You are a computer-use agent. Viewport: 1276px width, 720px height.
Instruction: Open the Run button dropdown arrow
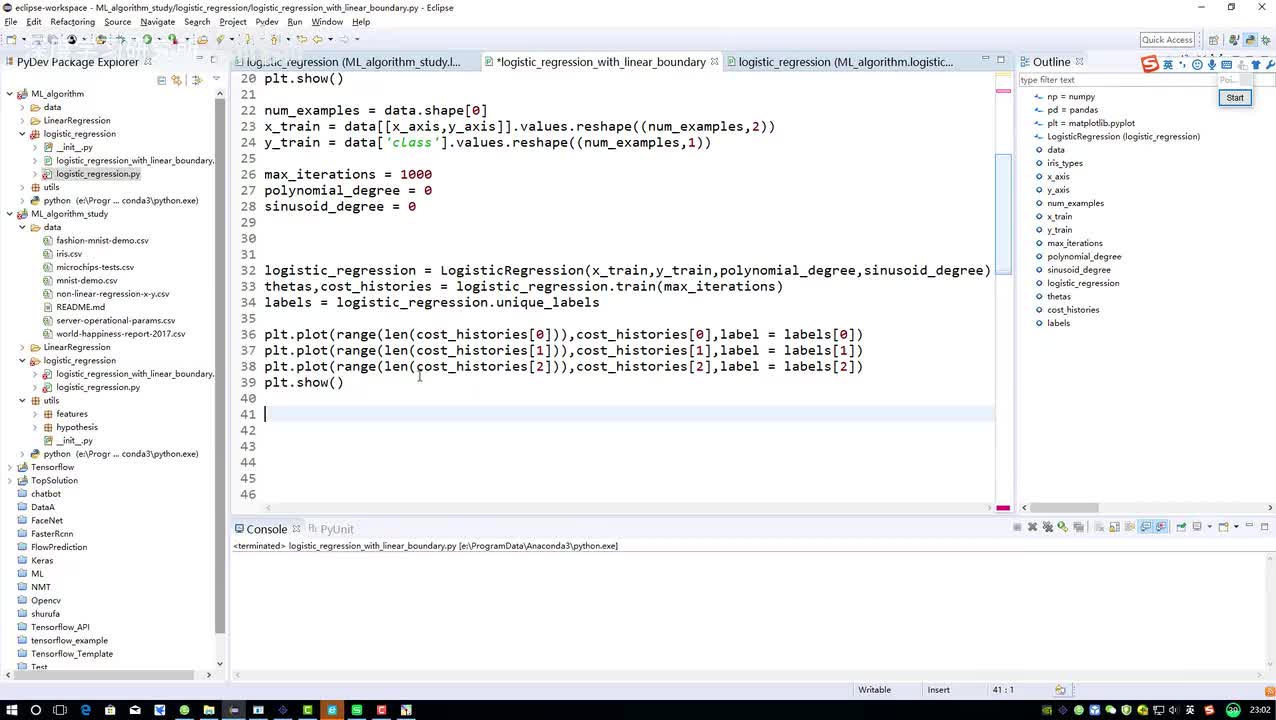click(159, 39)
